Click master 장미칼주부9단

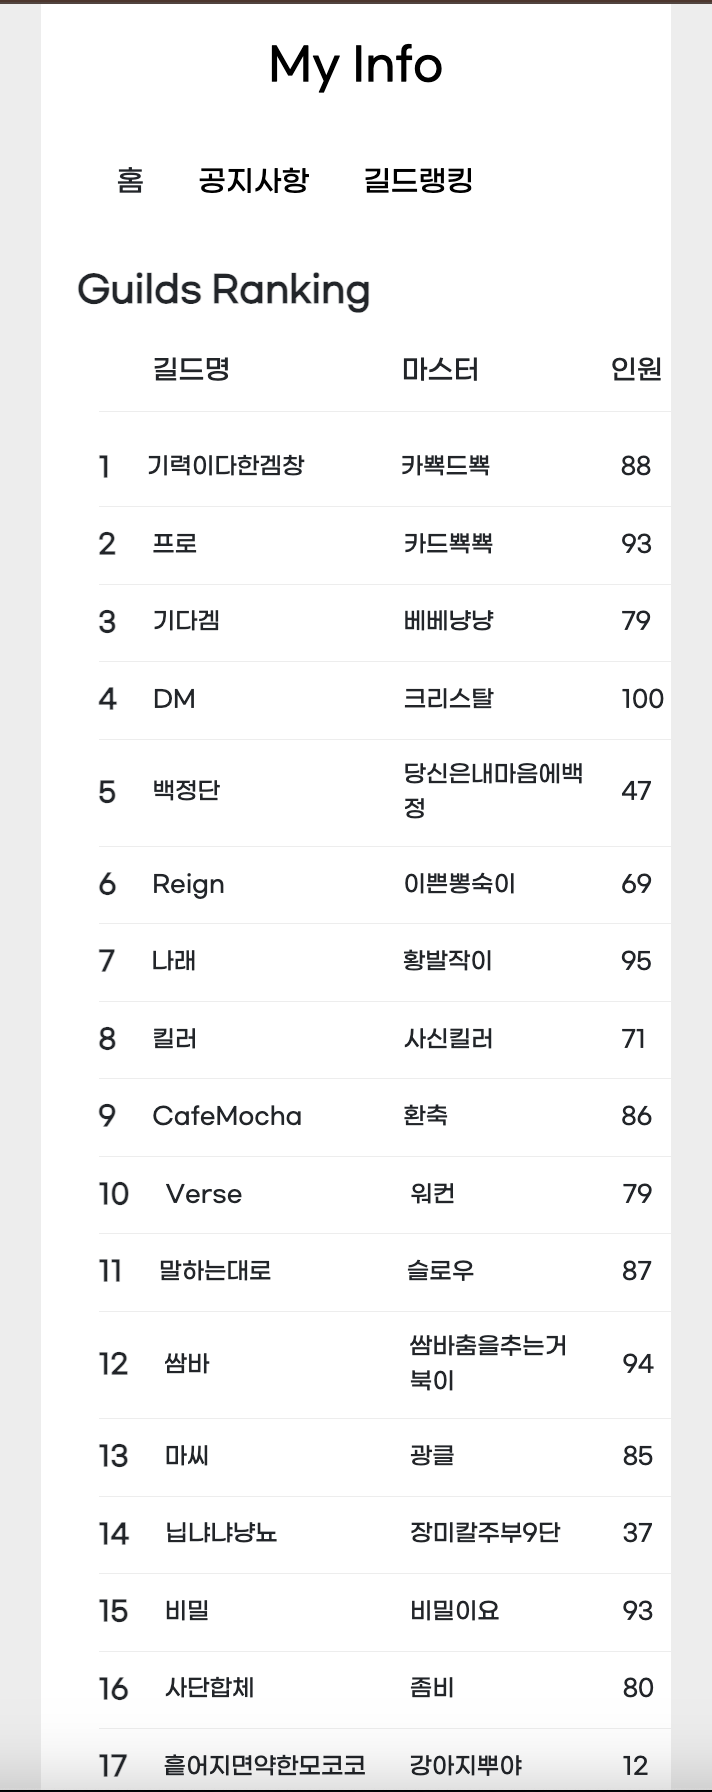[x=485, y=1532]
